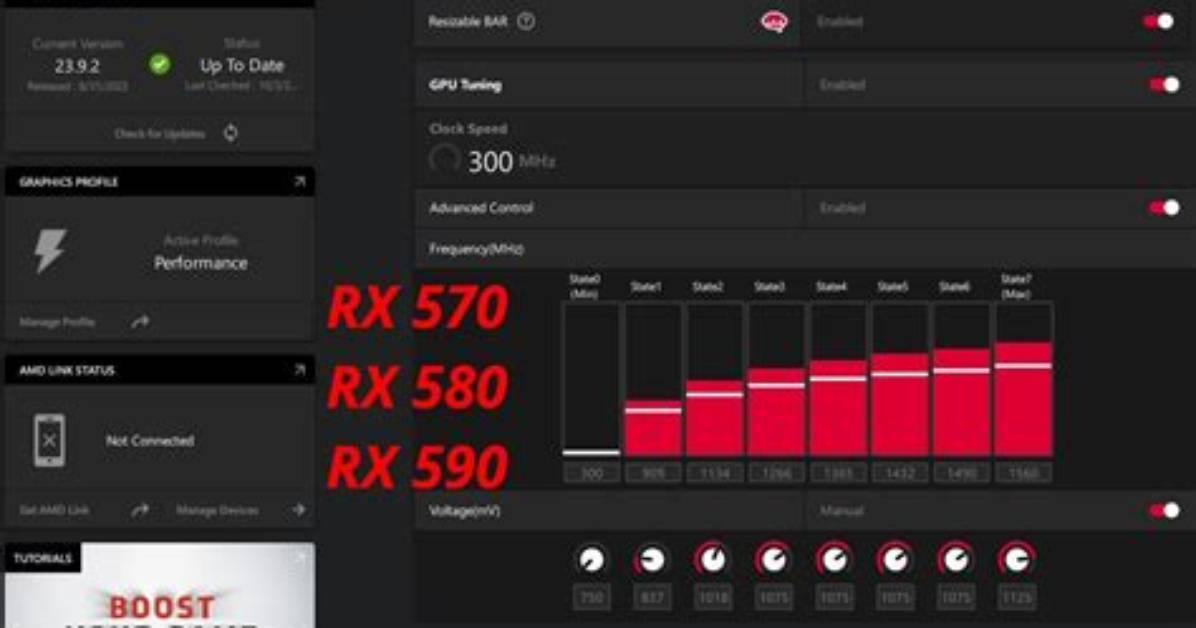The width and height of the screenshot is (1196, 628).
Task: Click the State5 frequency bar
Action: (900, 379)
